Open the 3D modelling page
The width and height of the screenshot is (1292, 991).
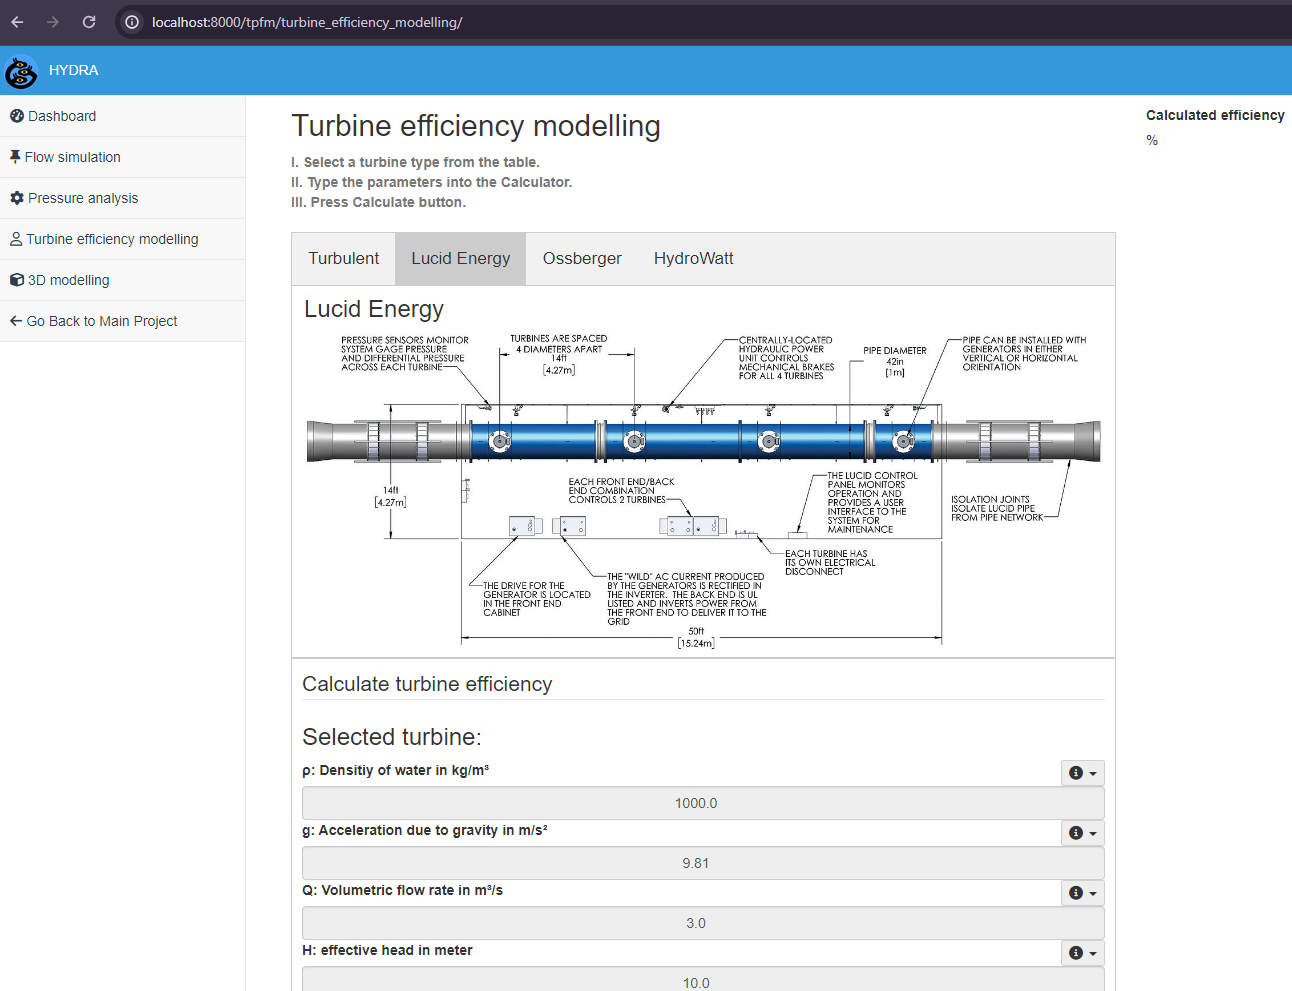[x=122, y=280]
